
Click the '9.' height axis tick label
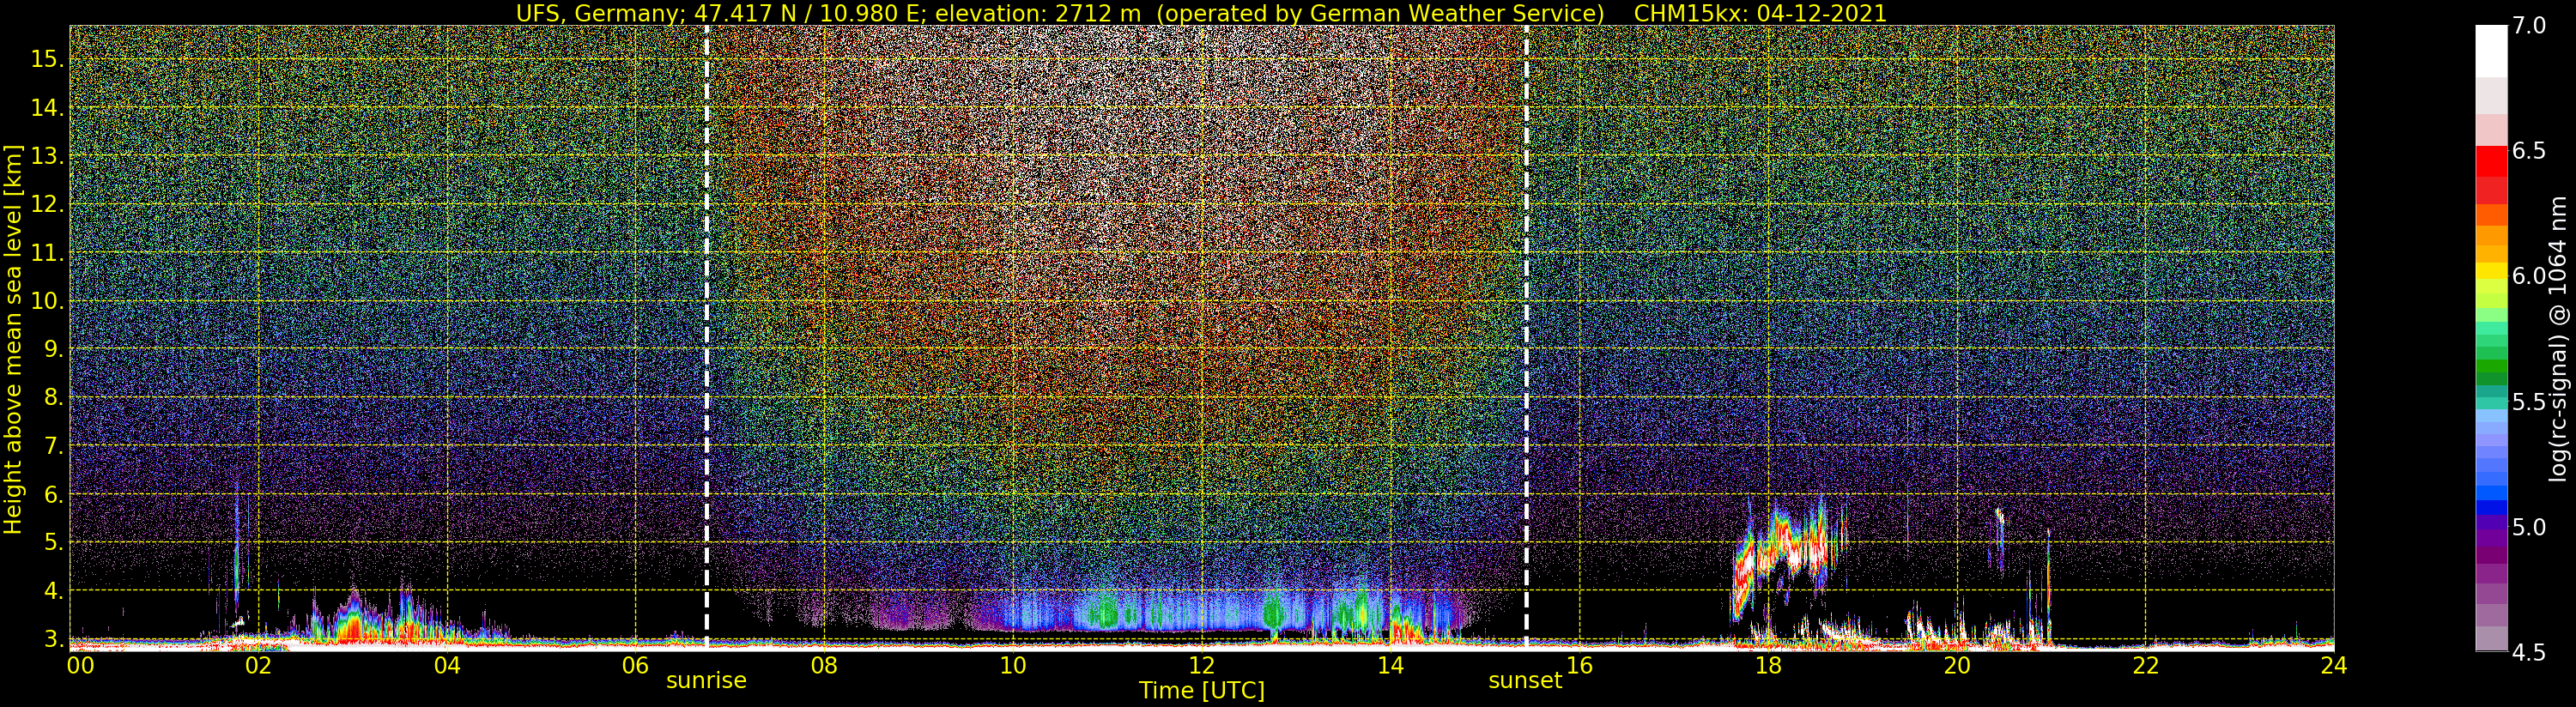53,349
